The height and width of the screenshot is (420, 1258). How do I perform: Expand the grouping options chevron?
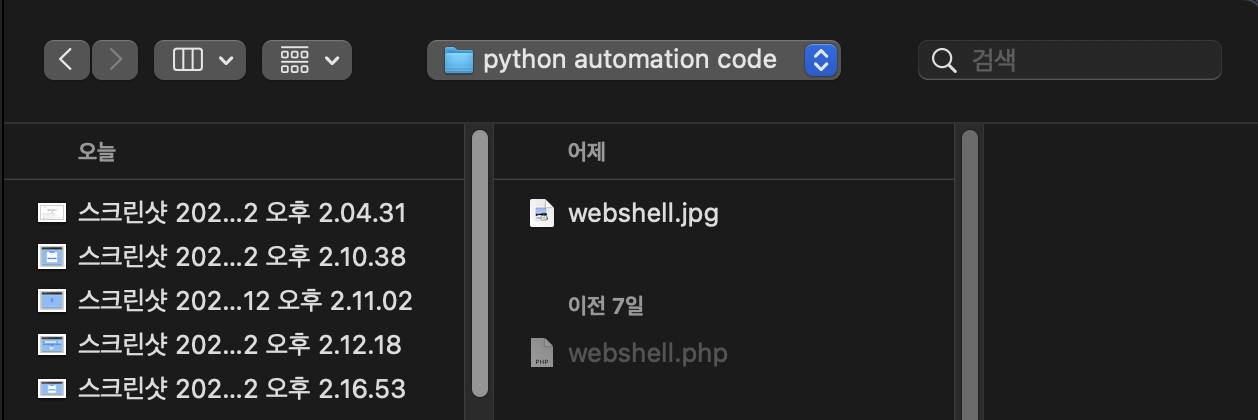332,60
